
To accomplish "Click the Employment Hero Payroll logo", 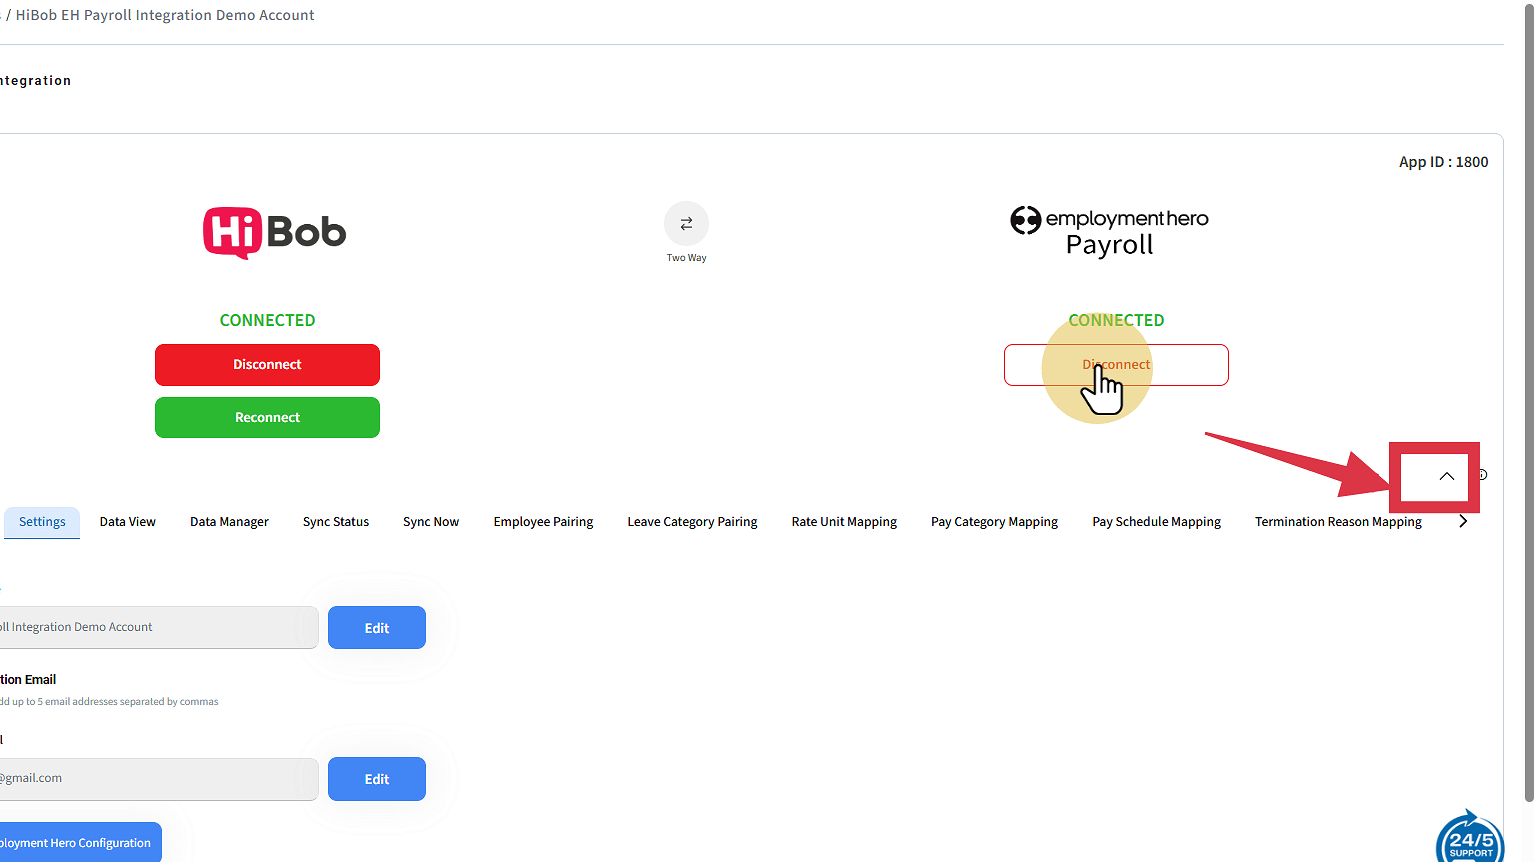I will pyautogui.click(x=1109, y=232).
